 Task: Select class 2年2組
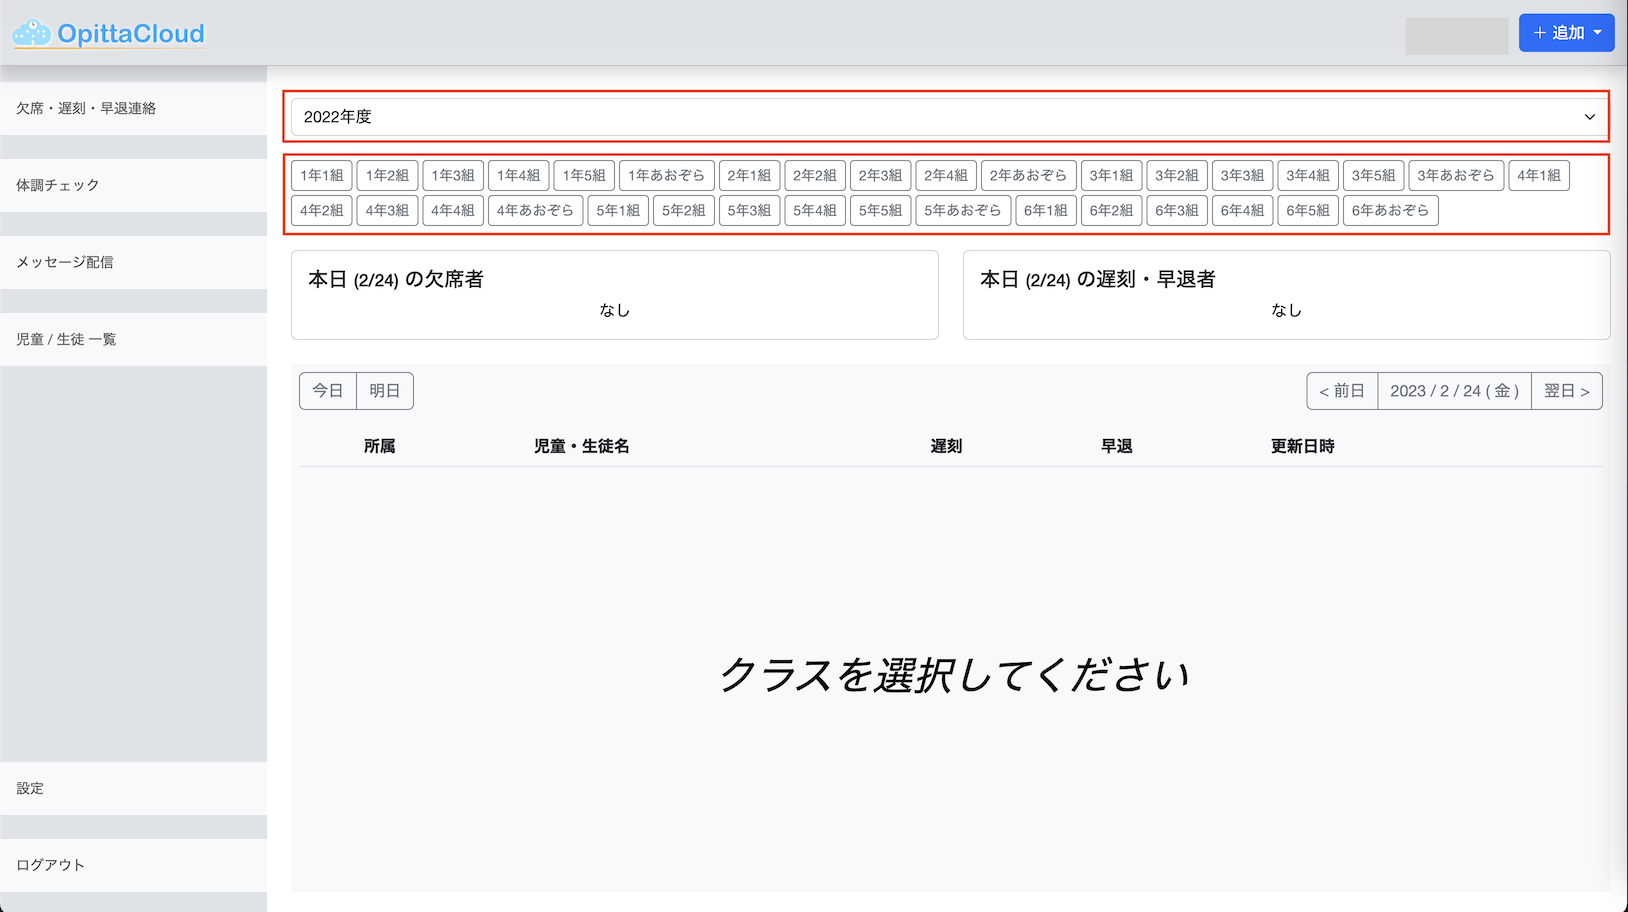815,175
